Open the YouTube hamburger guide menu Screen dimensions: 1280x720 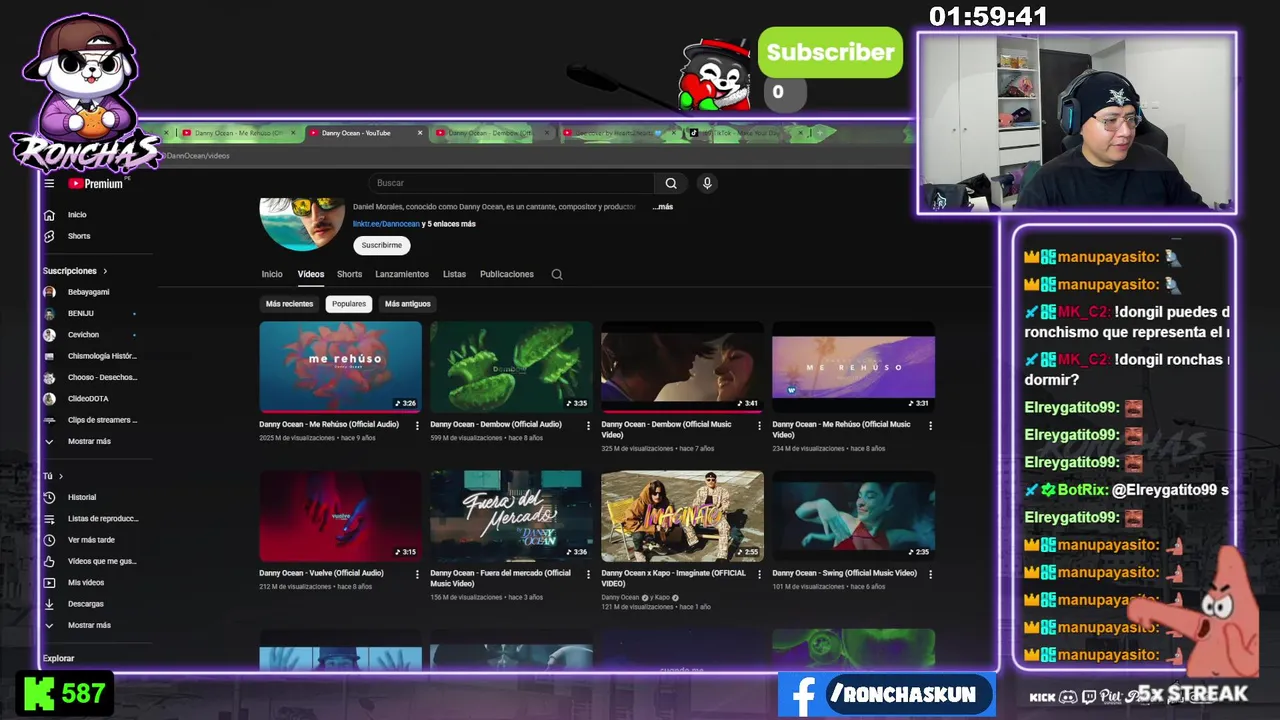(49, 183)
